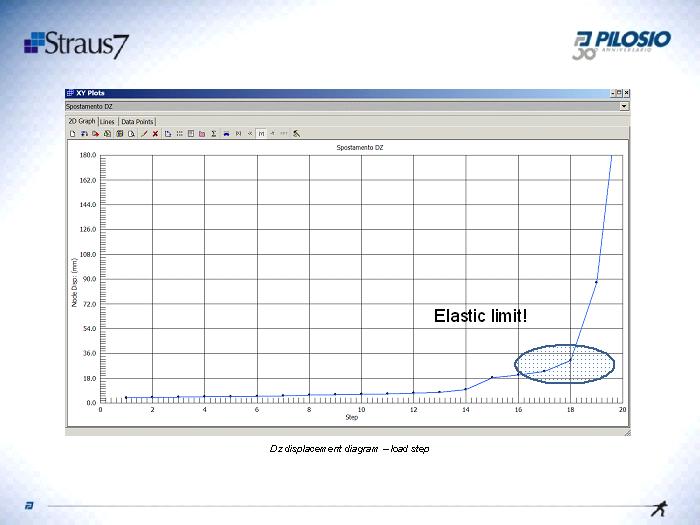
Task: Click the dotted grid toolbar icon
Action: (x=179, y=133)
